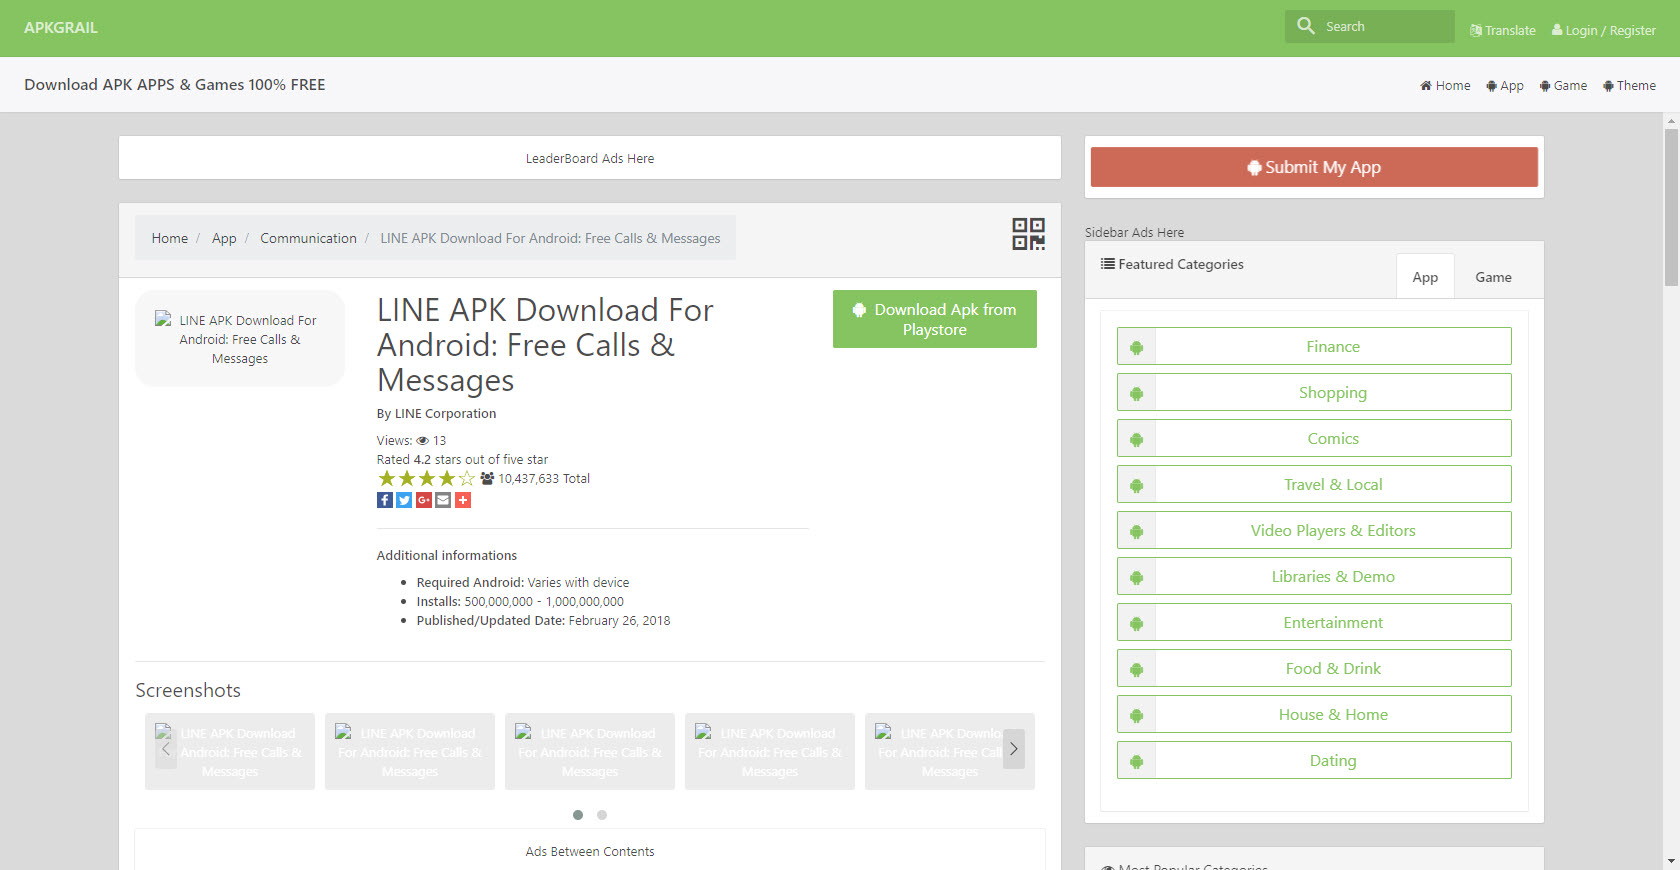Image resolution: width=1680 pixels, height=870 pixels.
Task: Click the Submit My App button
Action: click(x=1314, y=167)
